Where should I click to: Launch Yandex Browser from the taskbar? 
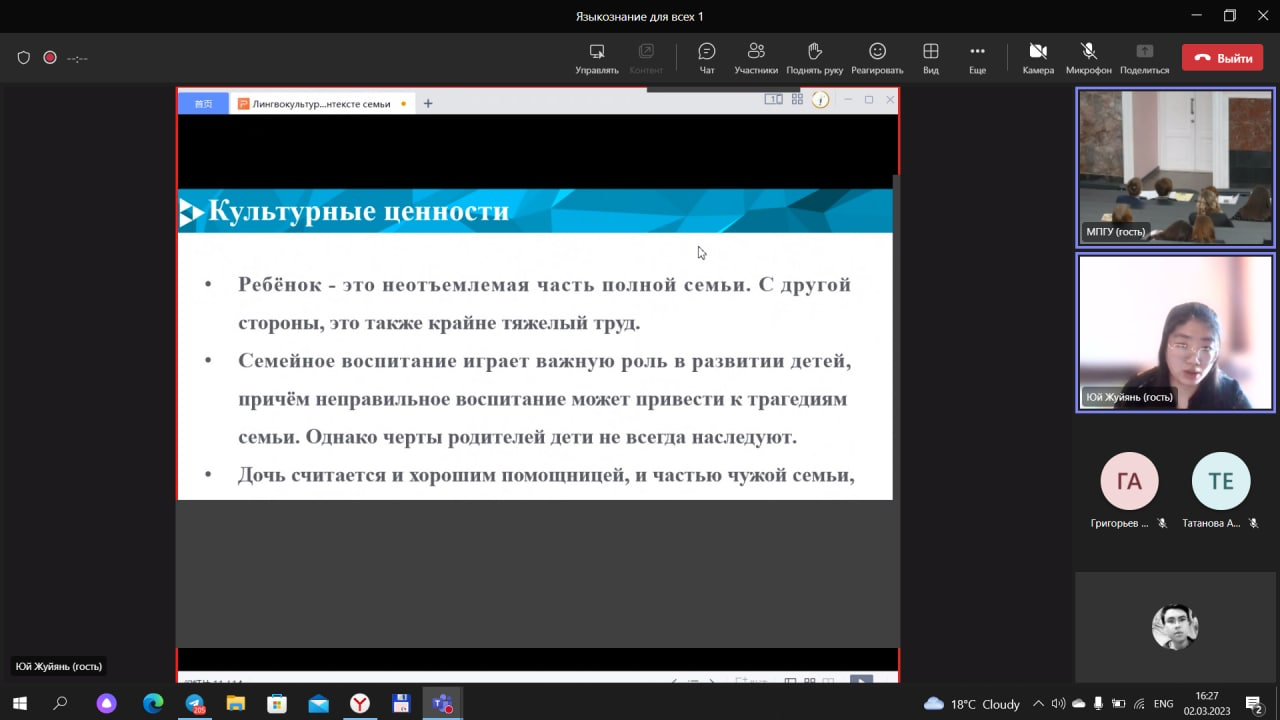pos(359,704)
